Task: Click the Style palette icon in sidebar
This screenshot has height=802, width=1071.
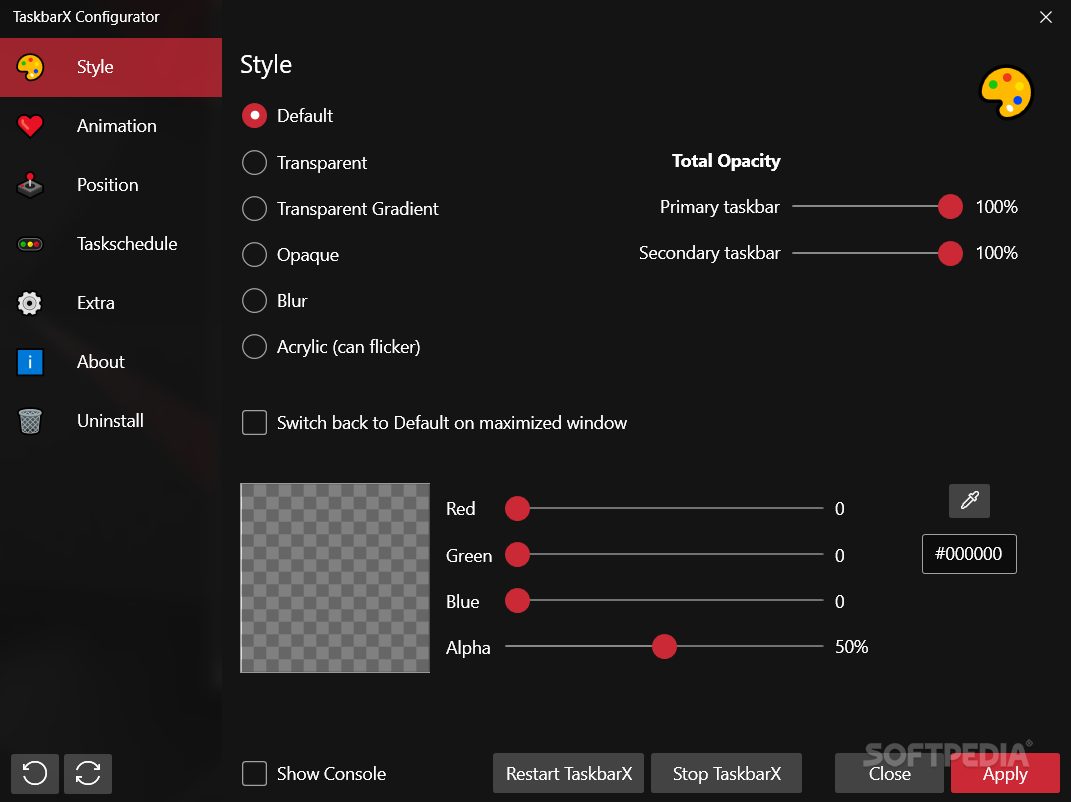Action: click(x=30, y=67)
